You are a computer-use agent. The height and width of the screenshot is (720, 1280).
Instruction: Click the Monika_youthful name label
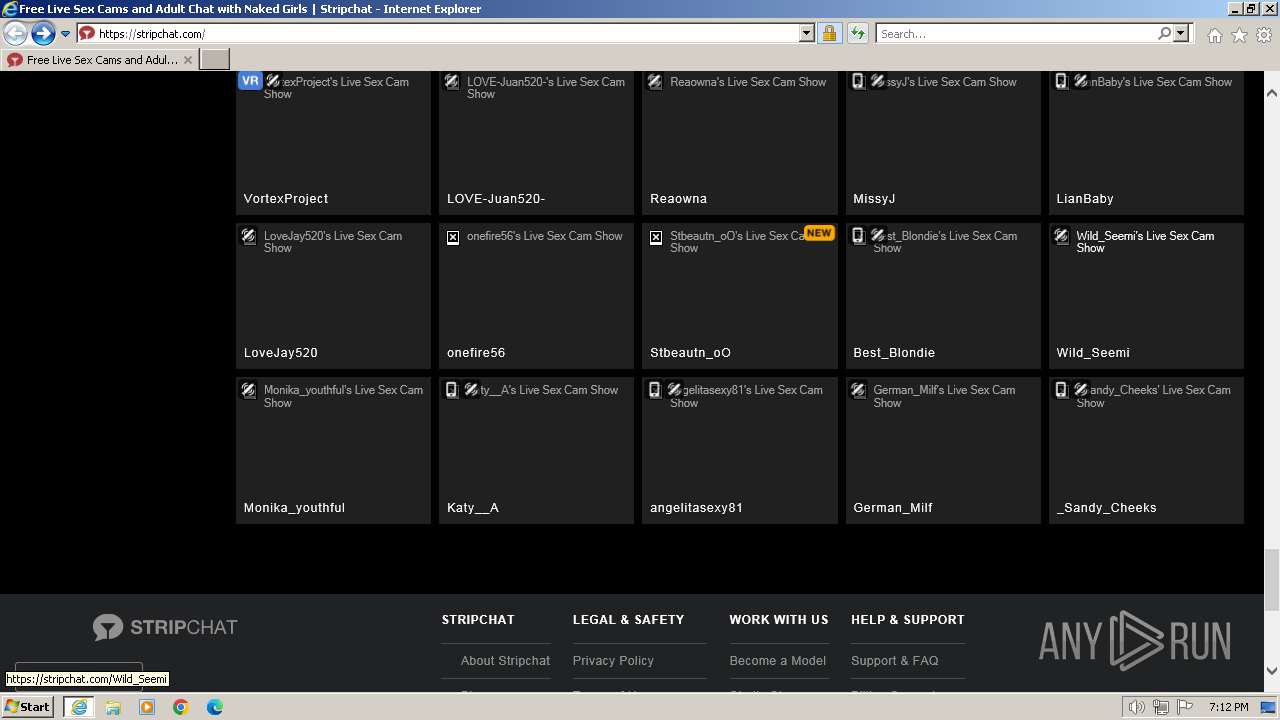pyautogui.click(x=294, y=508)
